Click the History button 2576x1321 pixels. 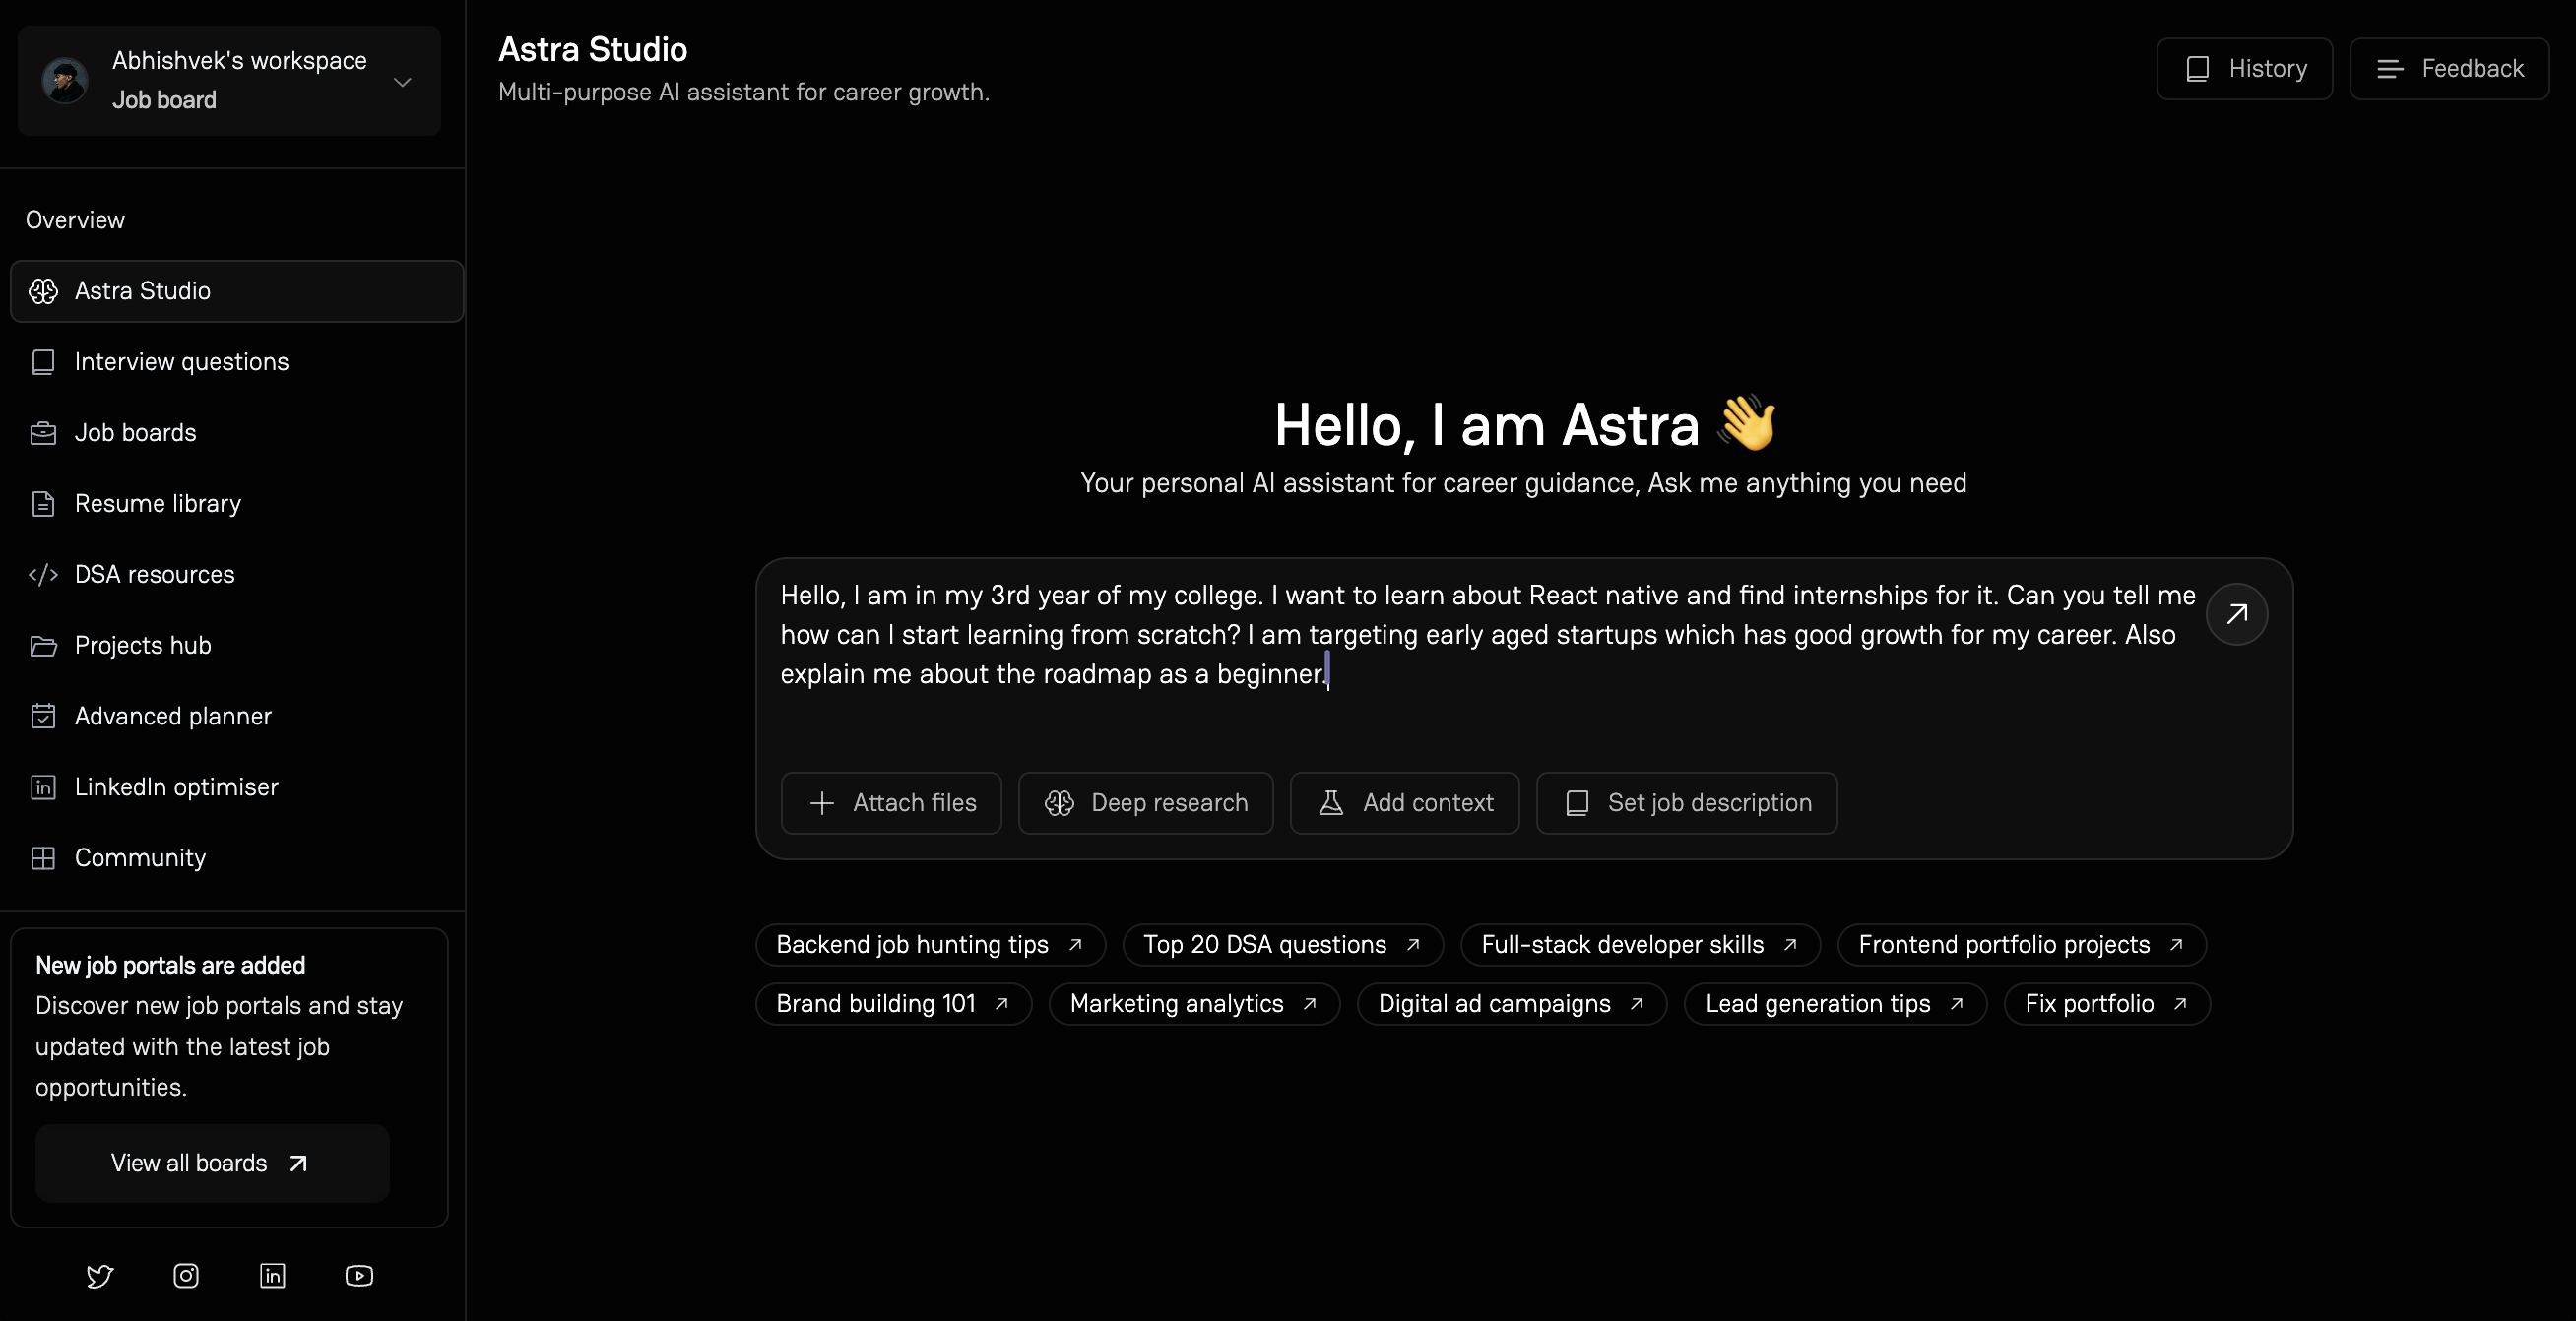click(2244, 69)
